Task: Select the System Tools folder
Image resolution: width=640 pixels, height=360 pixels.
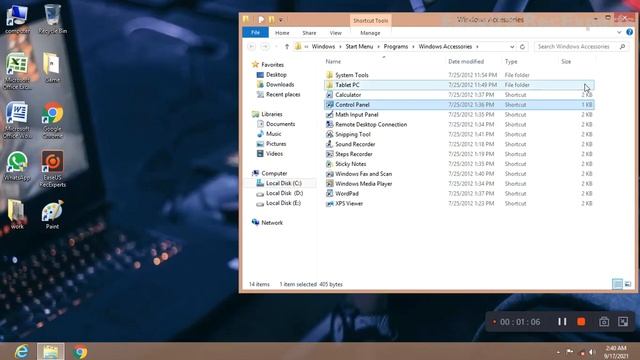Action: click(459, 75)
